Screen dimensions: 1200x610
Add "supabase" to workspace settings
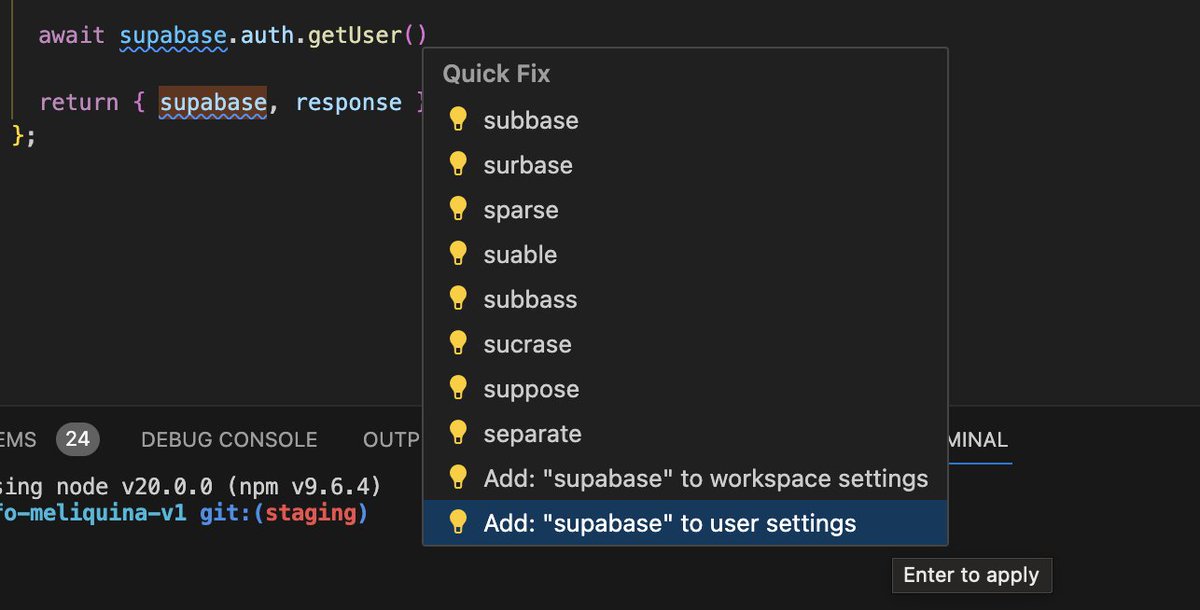(x=685, y=478)
